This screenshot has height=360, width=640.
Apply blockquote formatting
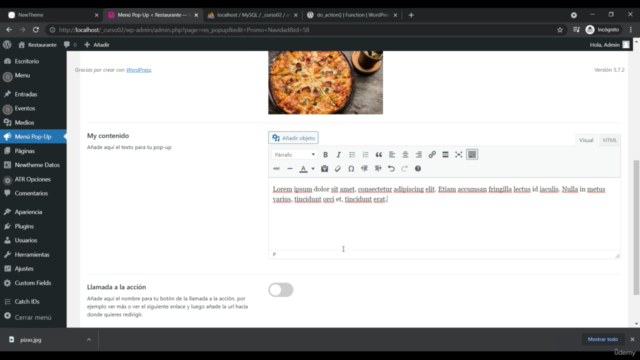tap(379, 155)
